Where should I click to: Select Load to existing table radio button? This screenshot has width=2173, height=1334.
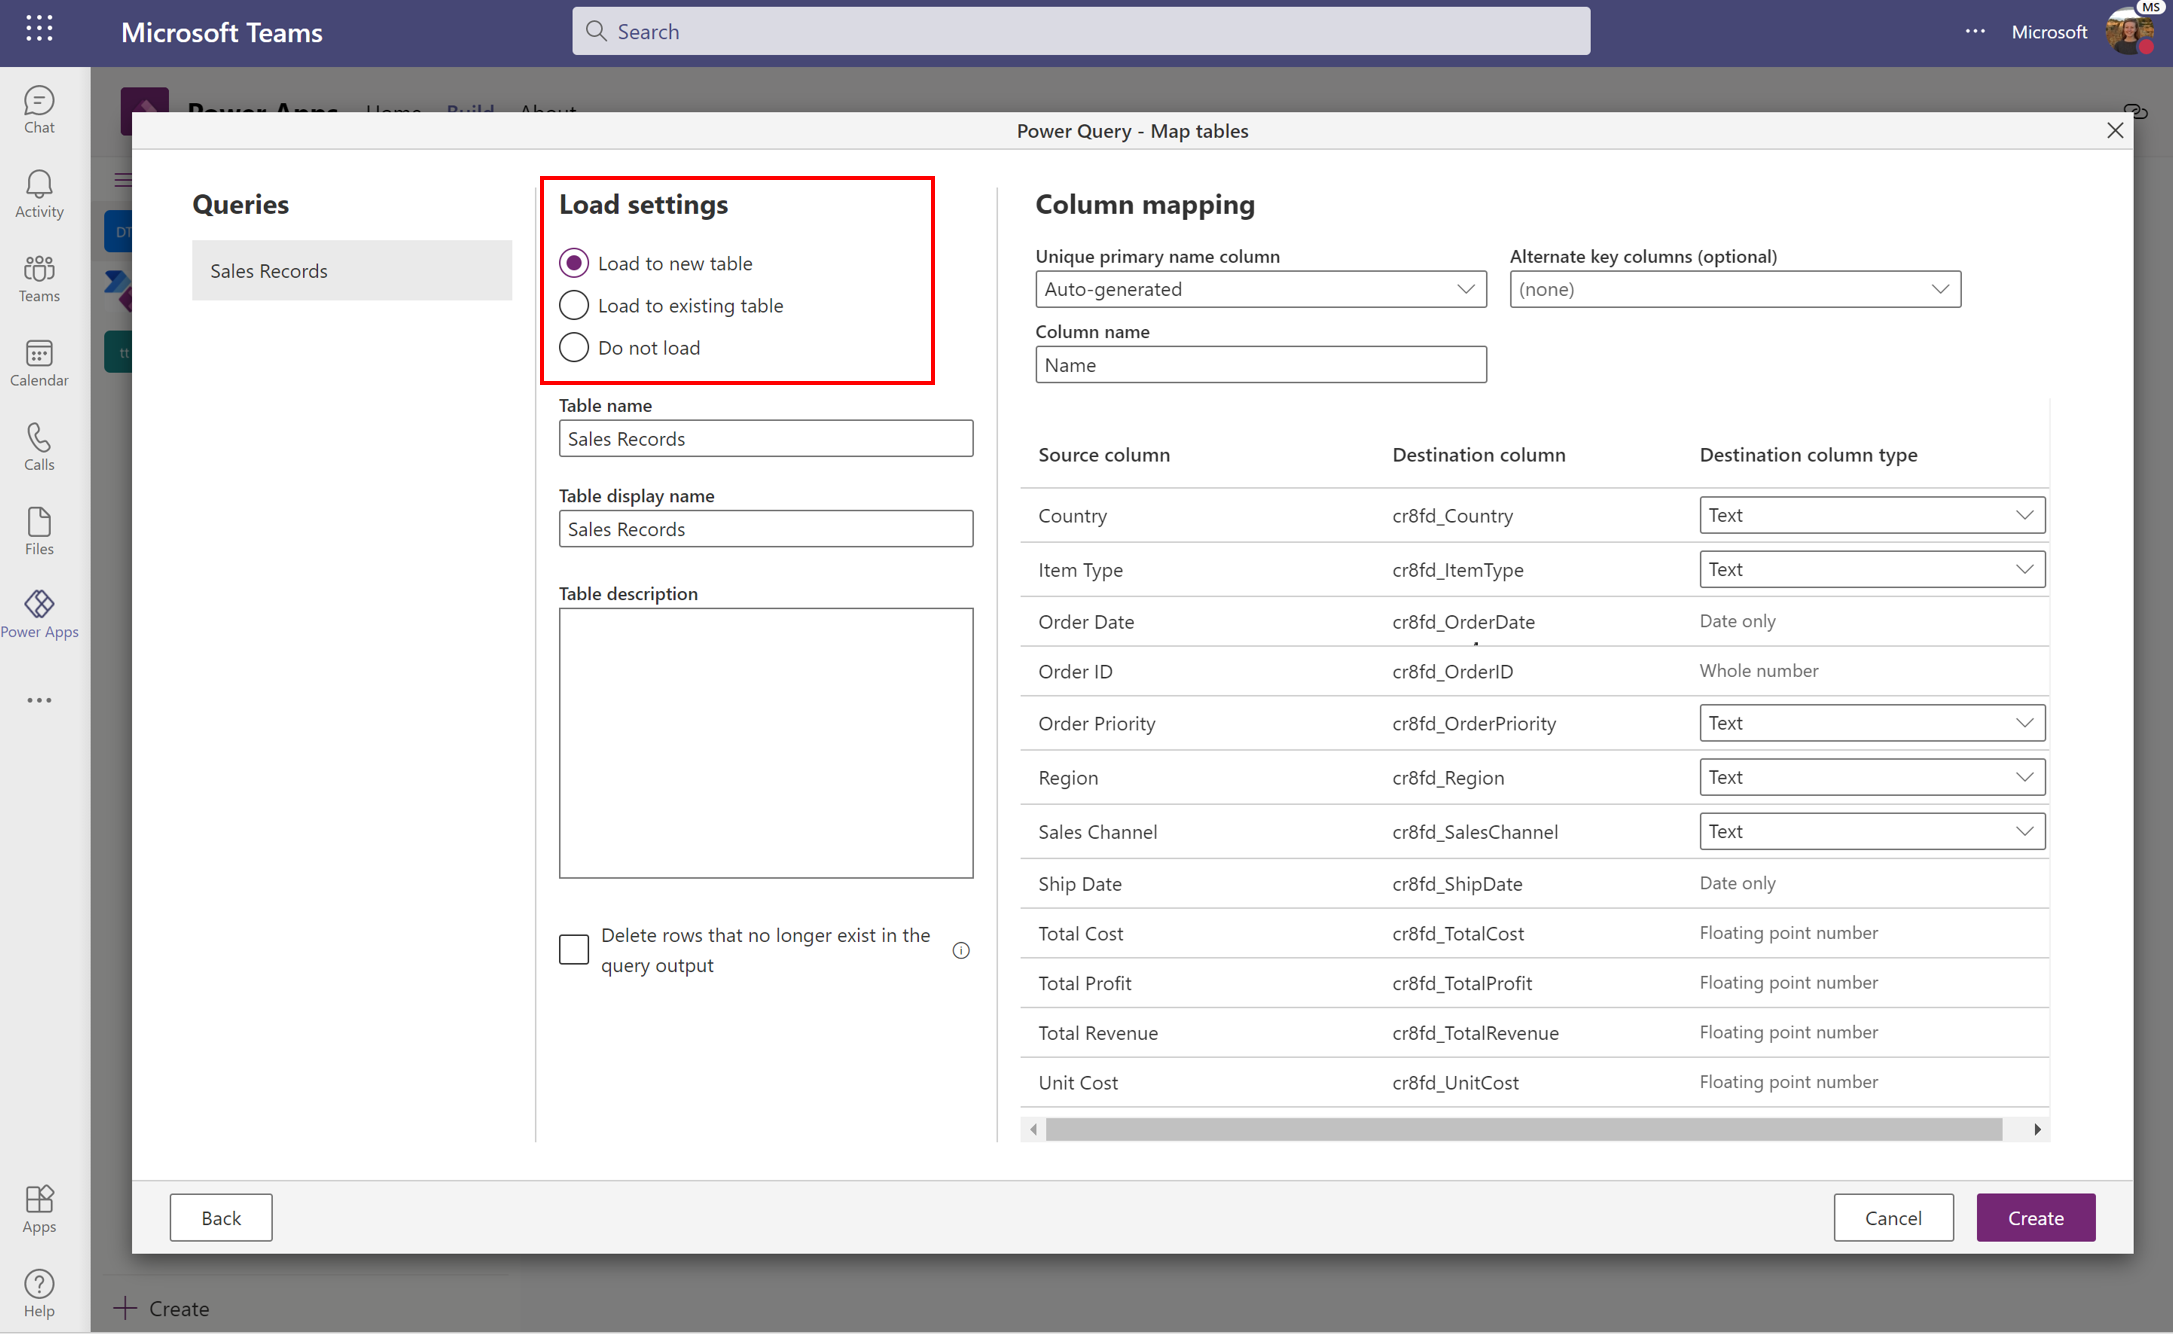coord(573,304)
